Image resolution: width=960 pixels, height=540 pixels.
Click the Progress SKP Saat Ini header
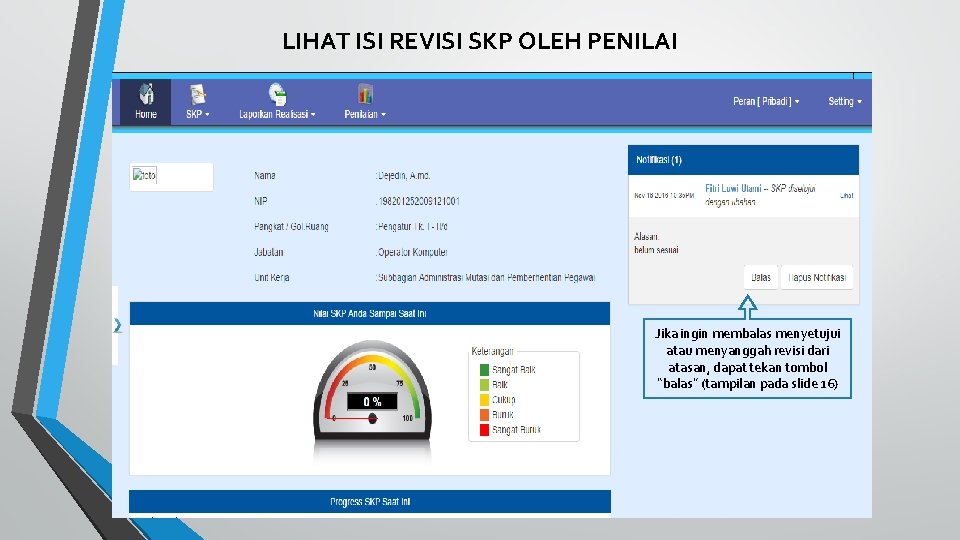370,501
